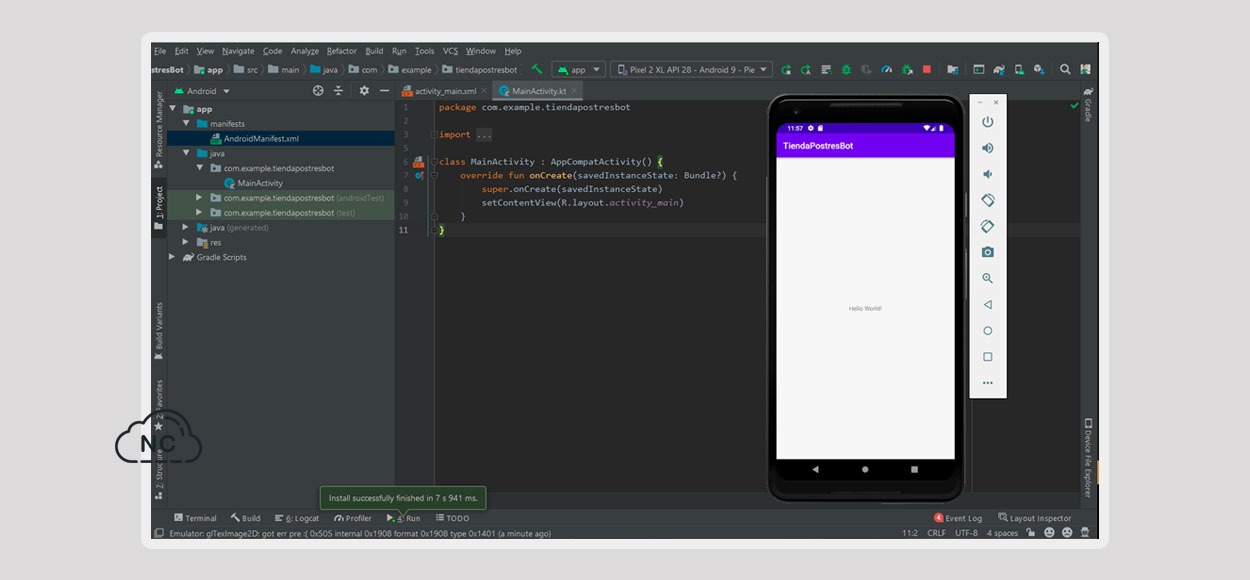Click emulator toolbar home circle

click(988, 330)
